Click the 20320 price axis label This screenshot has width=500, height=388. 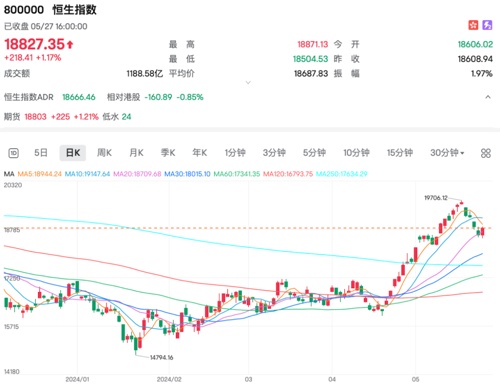[13, 185]
